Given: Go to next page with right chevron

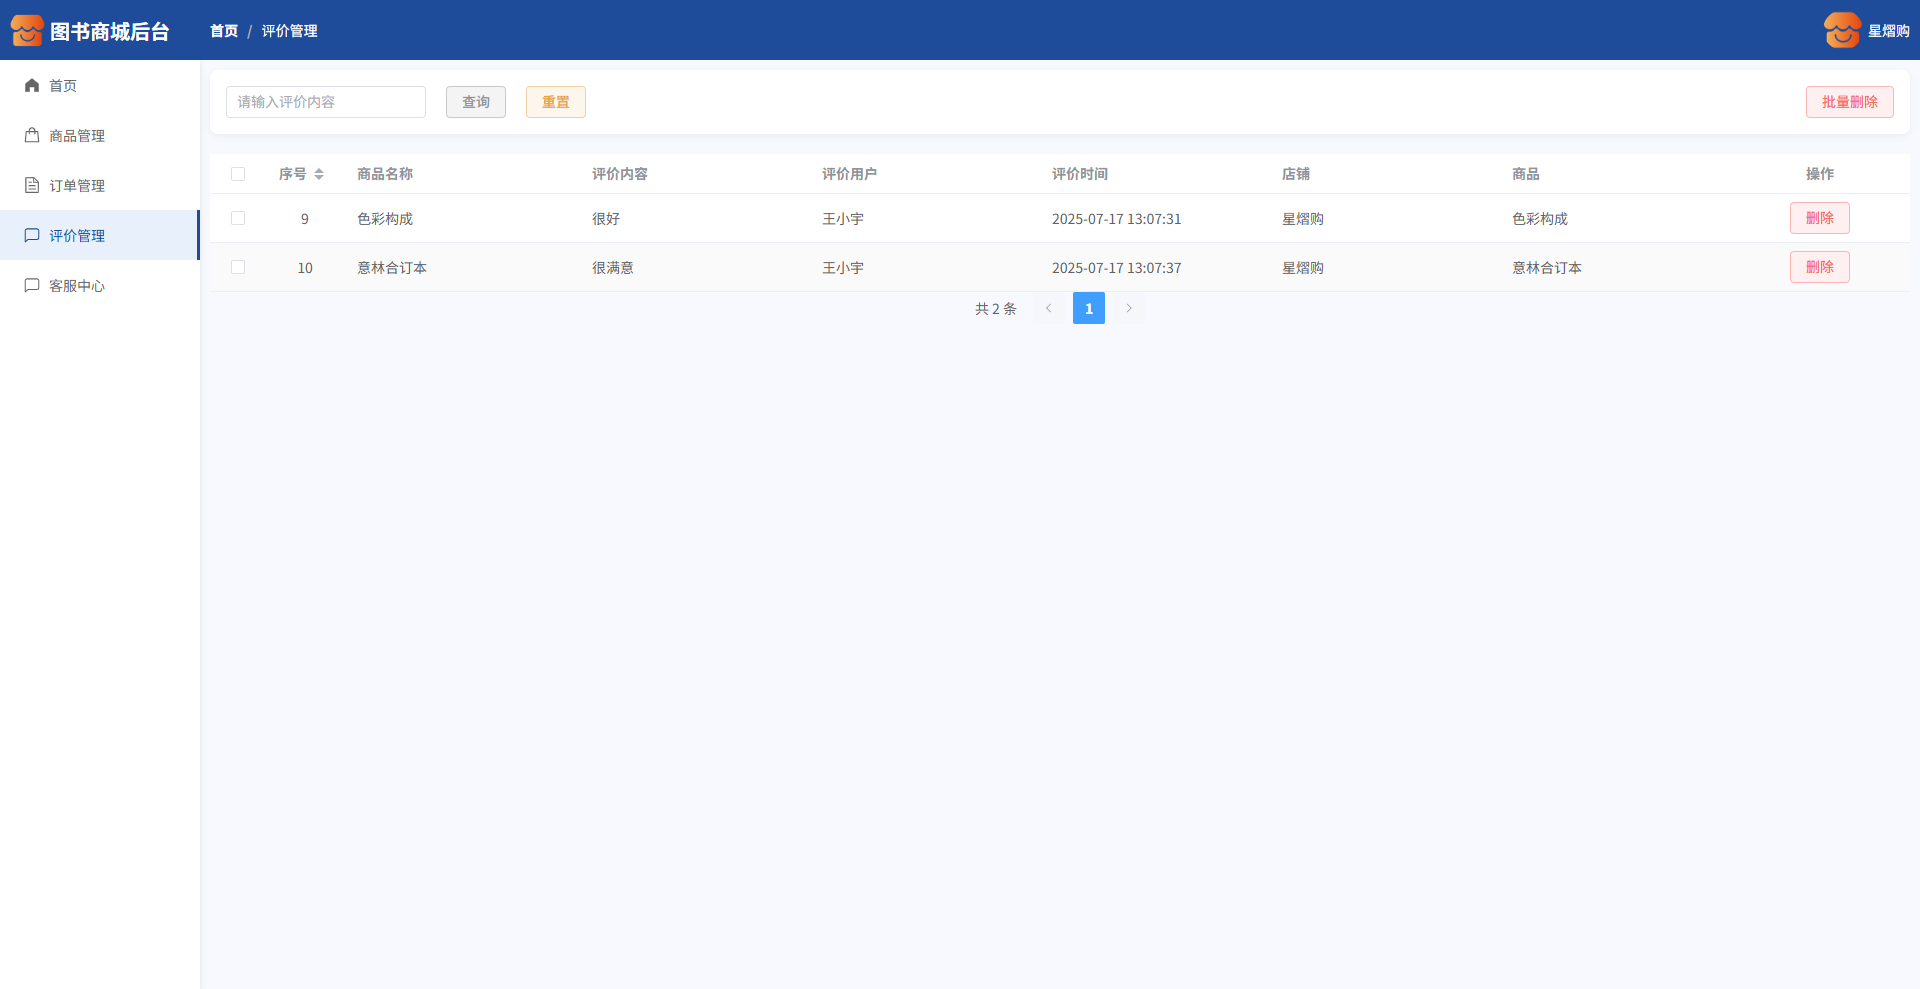Looking at the screenshot, I should (x=1129, y=308).
